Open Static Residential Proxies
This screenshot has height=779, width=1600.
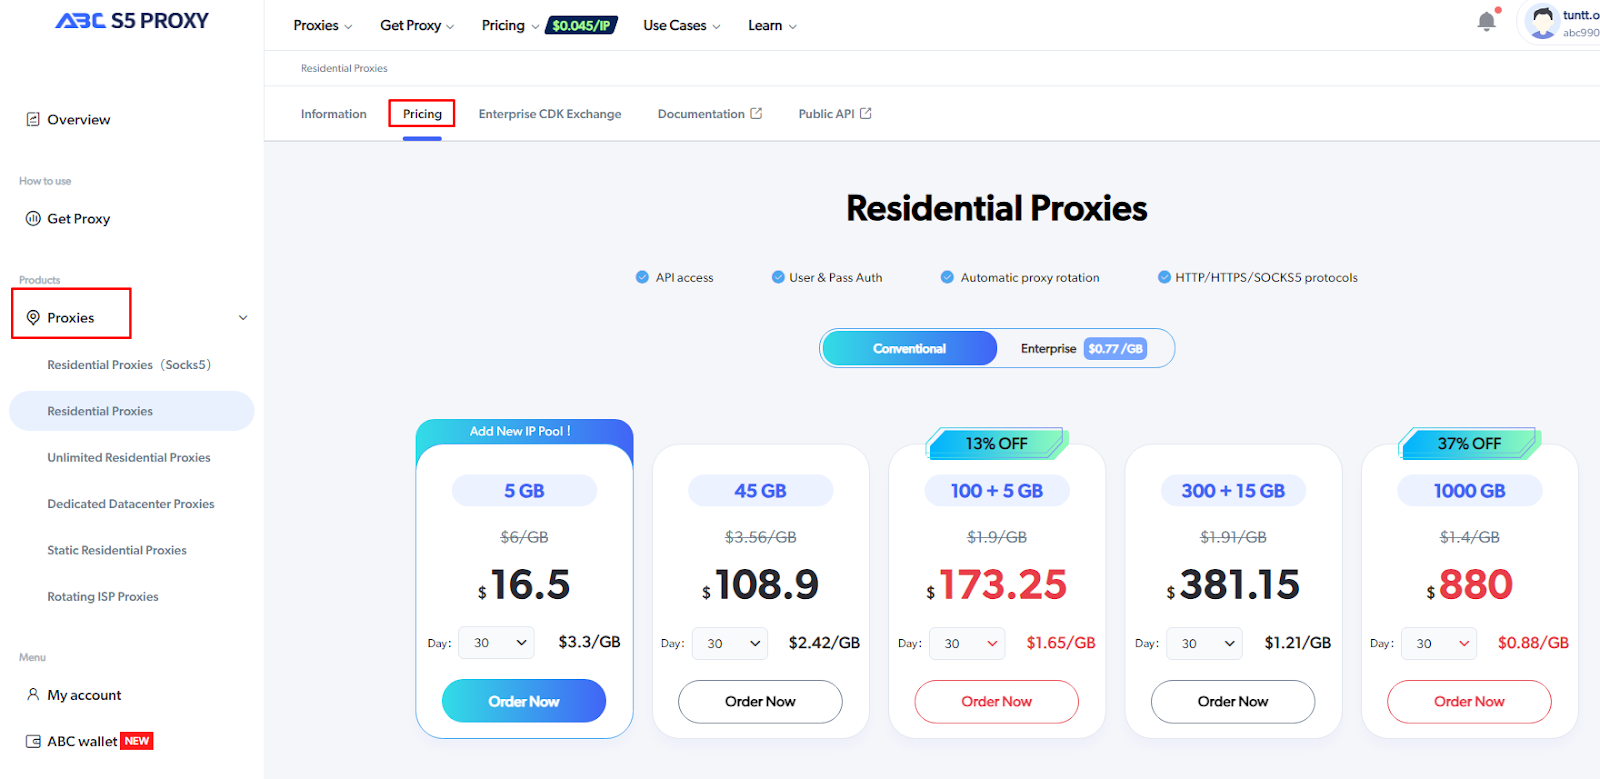117,550
